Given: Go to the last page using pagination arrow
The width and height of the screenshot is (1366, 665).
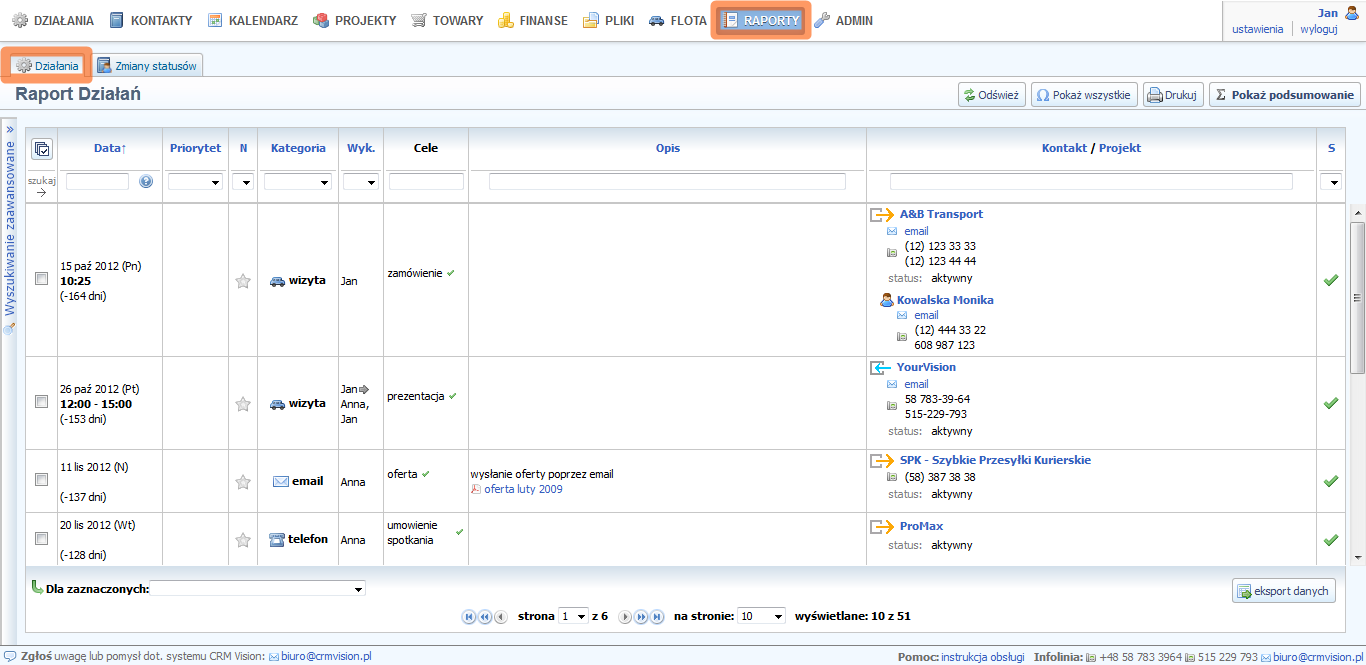Looking at the screenshot, I should tap(657, 617).
